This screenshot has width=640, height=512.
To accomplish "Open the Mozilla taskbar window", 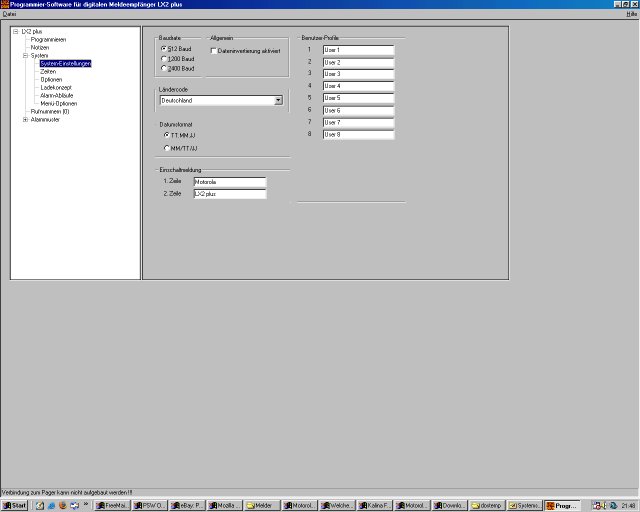I will [225, 505].
